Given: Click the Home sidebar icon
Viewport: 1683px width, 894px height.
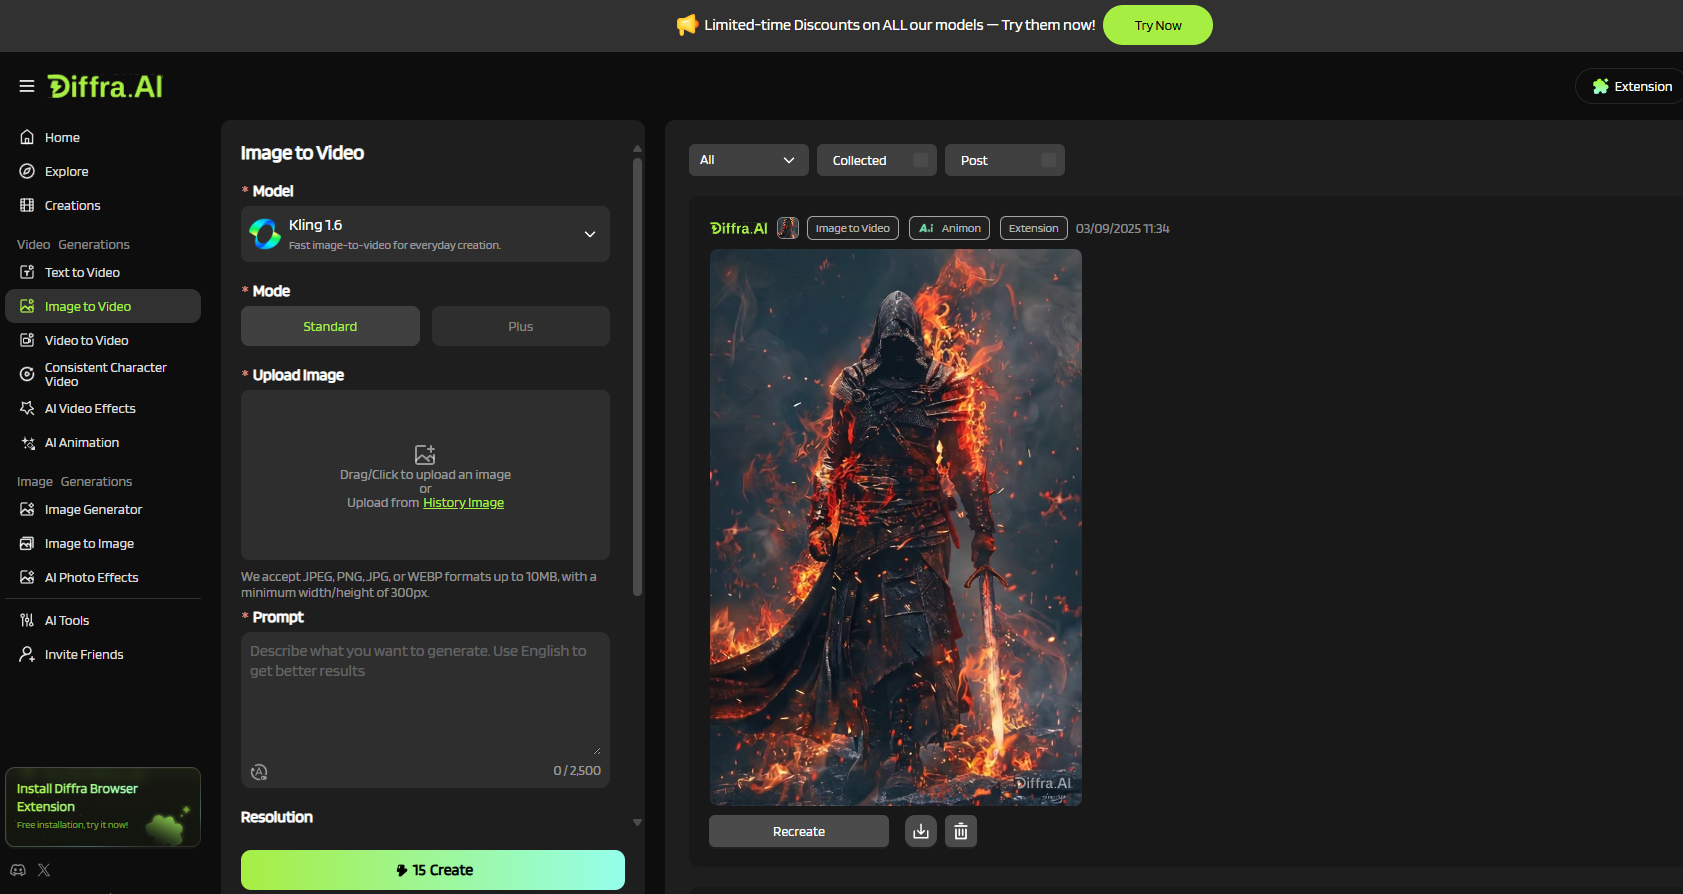Looking at the screenshot, I should [27, 137].
